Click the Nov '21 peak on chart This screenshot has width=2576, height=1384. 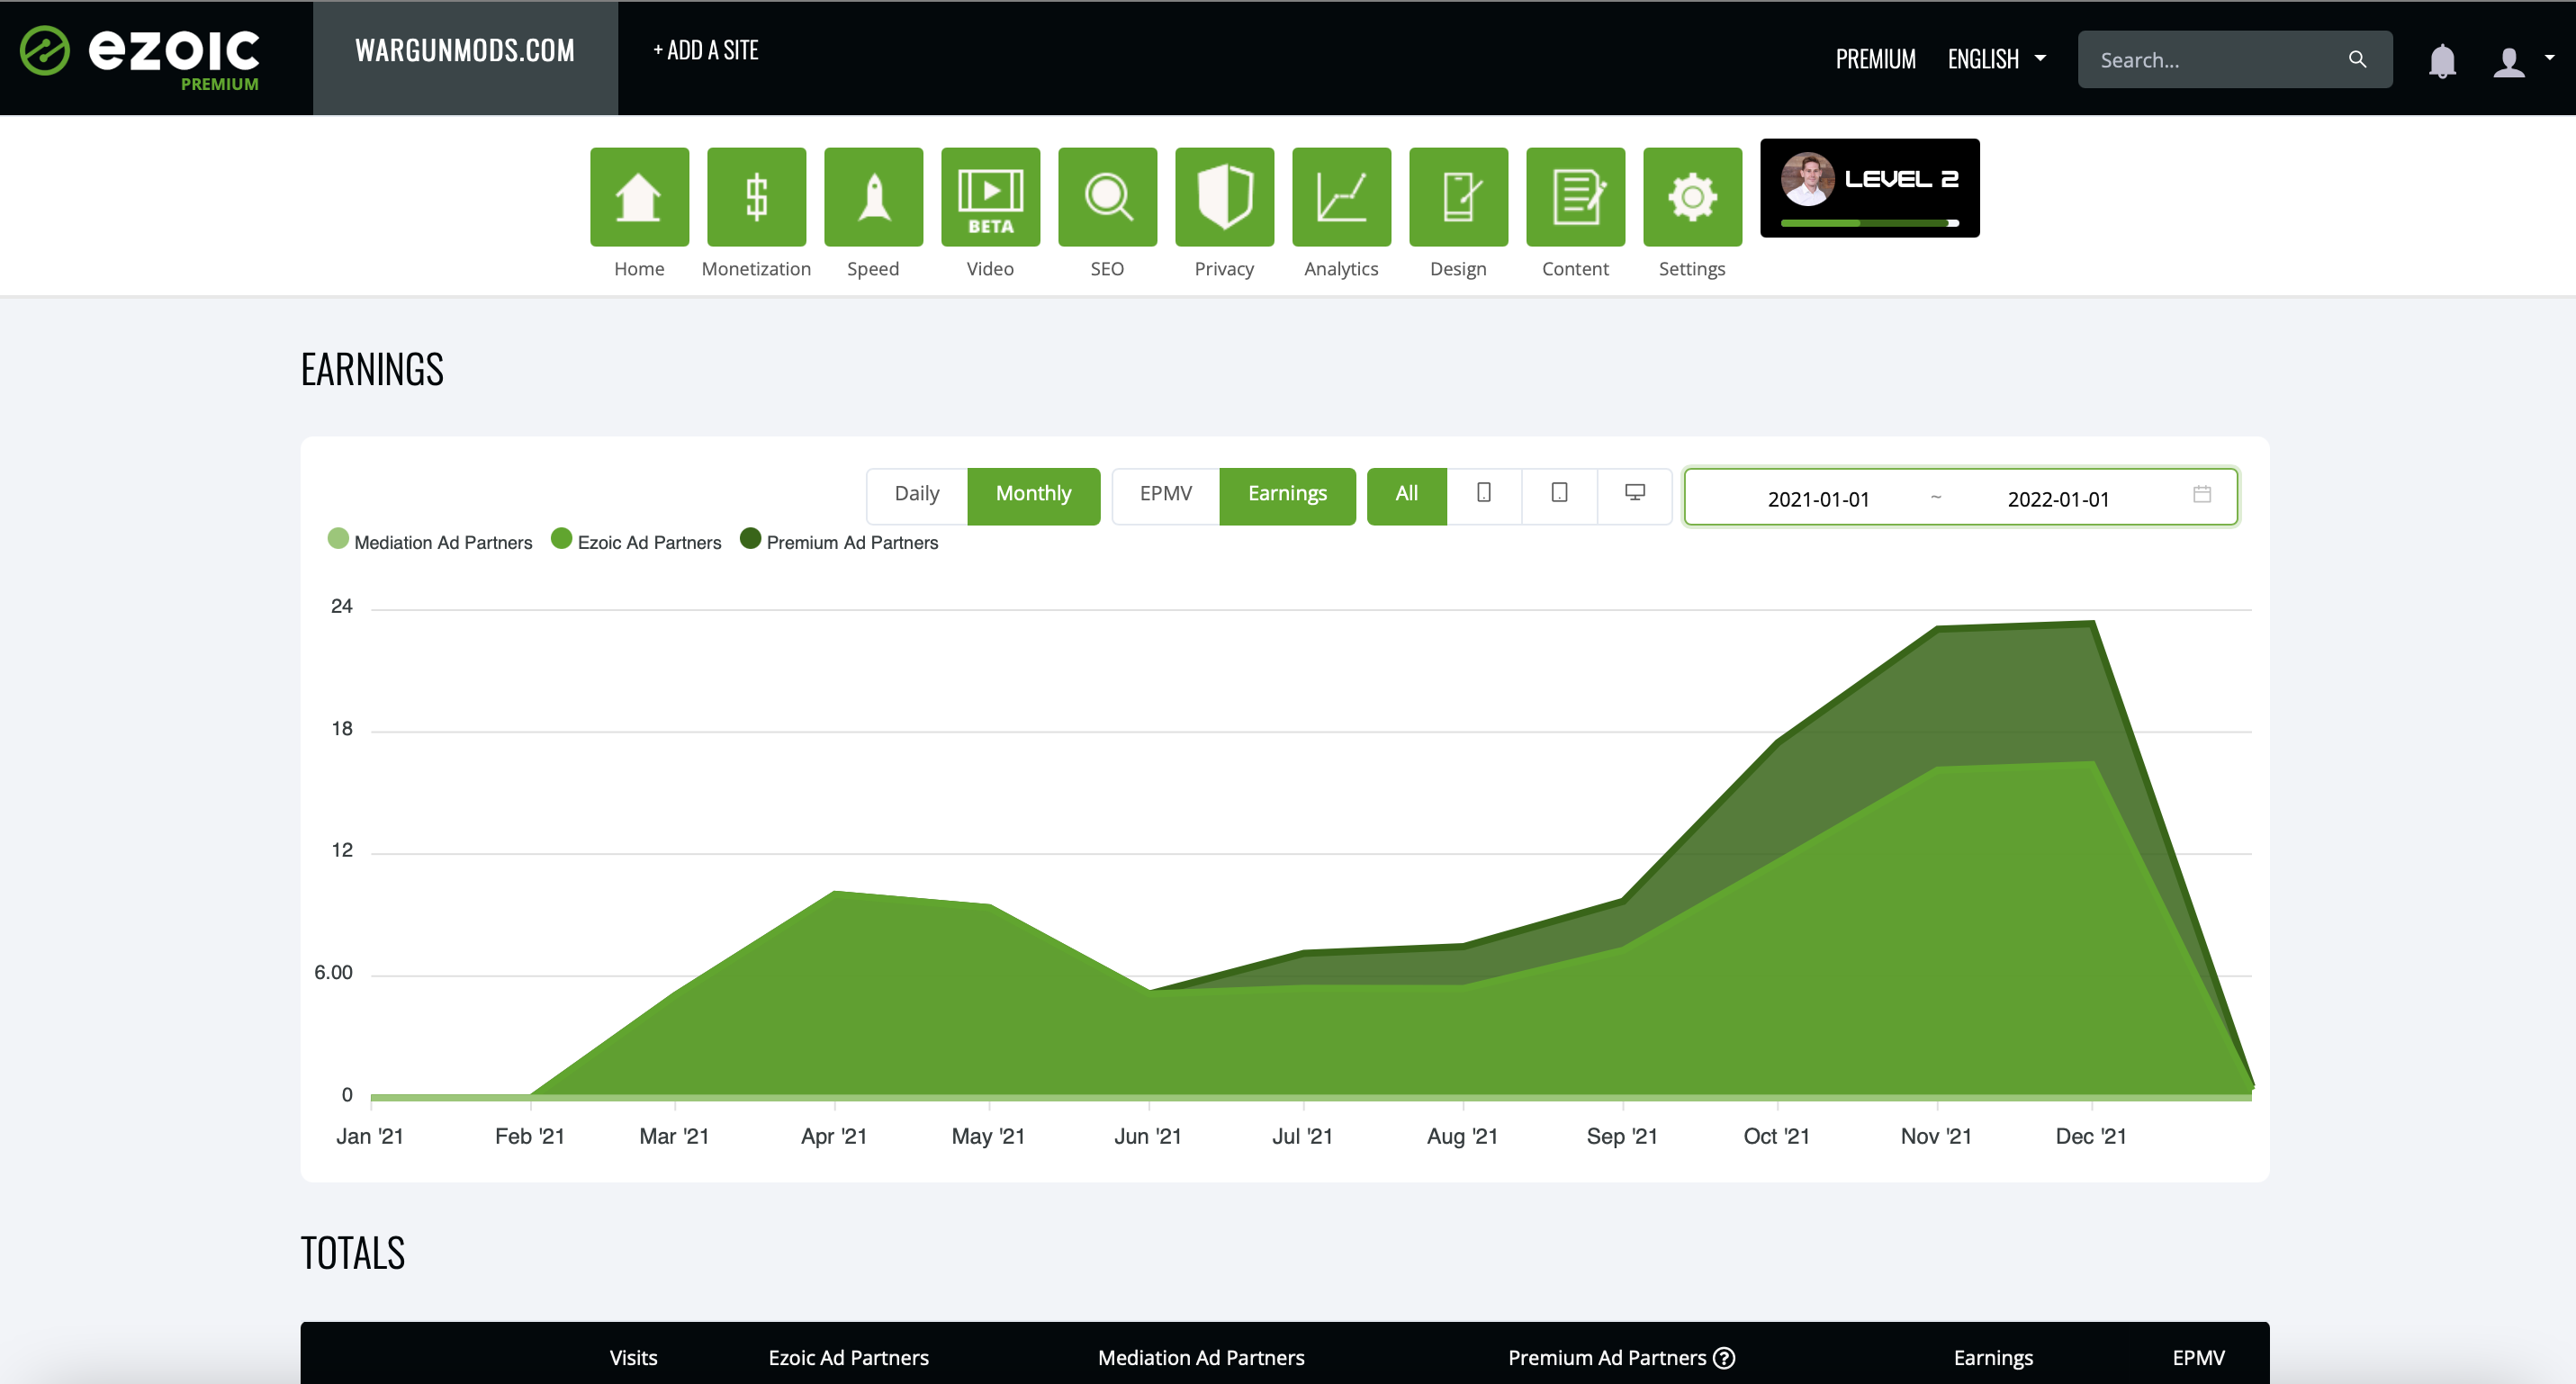(1937, 628)
